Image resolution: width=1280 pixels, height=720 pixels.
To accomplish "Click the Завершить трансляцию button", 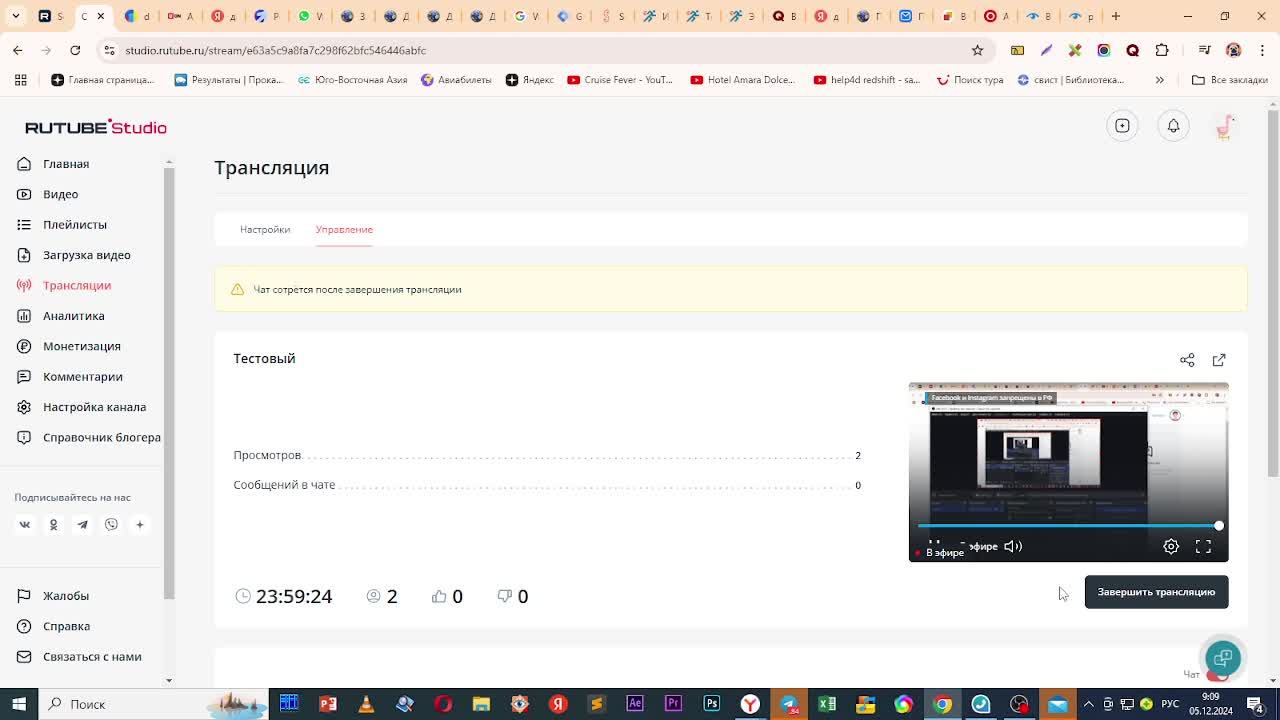I will (x=1156, y=592).
